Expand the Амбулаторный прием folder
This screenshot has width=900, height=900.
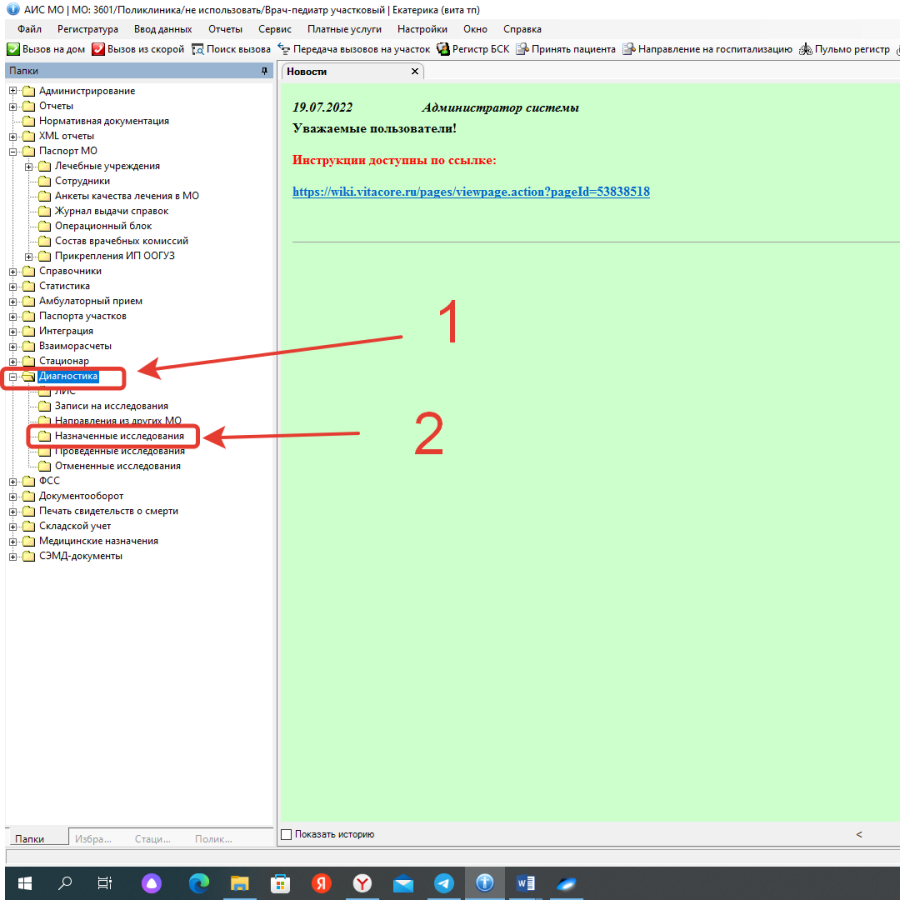click(x=13, y=301)
